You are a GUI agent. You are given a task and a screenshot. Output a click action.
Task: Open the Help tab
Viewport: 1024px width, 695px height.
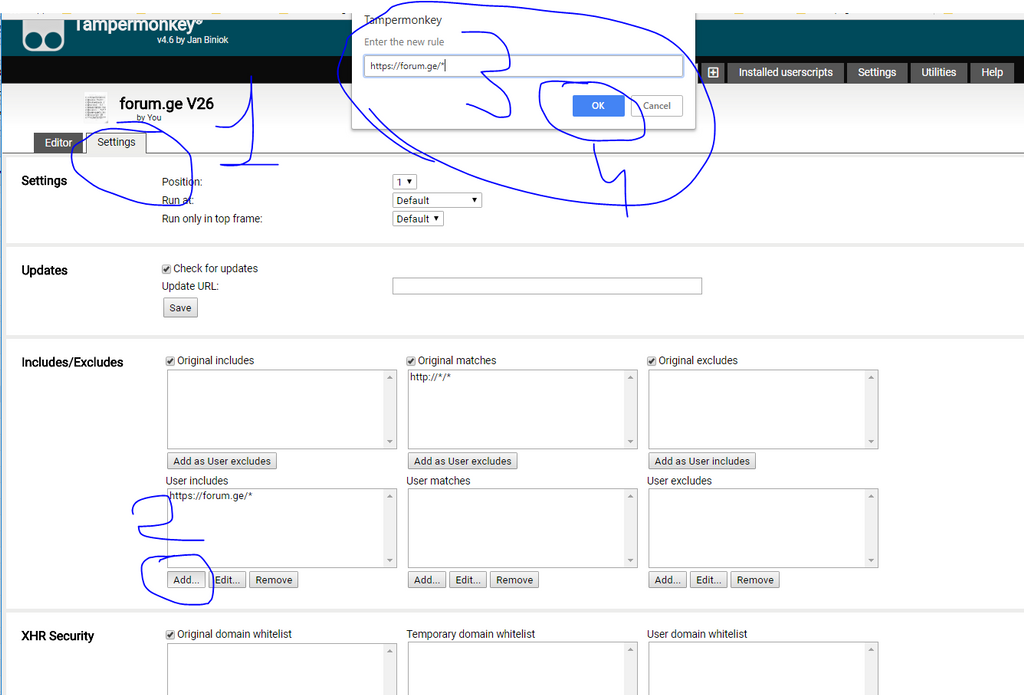tap(991, 73)
